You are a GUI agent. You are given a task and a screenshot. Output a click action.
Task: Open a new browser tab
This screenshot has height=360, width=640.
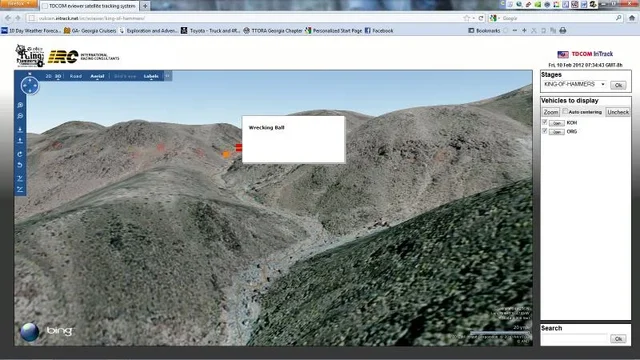(145, 6)
